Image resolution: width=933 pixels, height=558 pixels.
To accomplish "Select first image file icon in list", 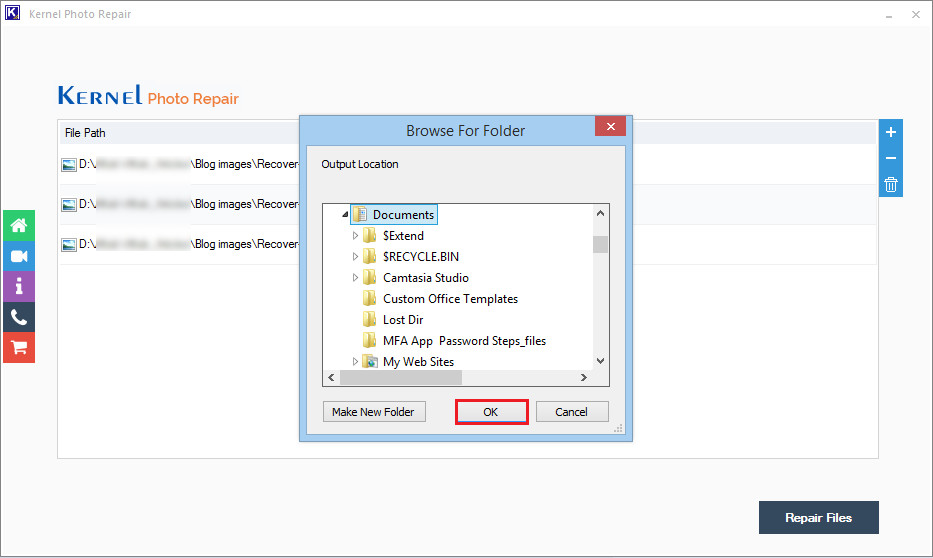I will click(69, 165).
